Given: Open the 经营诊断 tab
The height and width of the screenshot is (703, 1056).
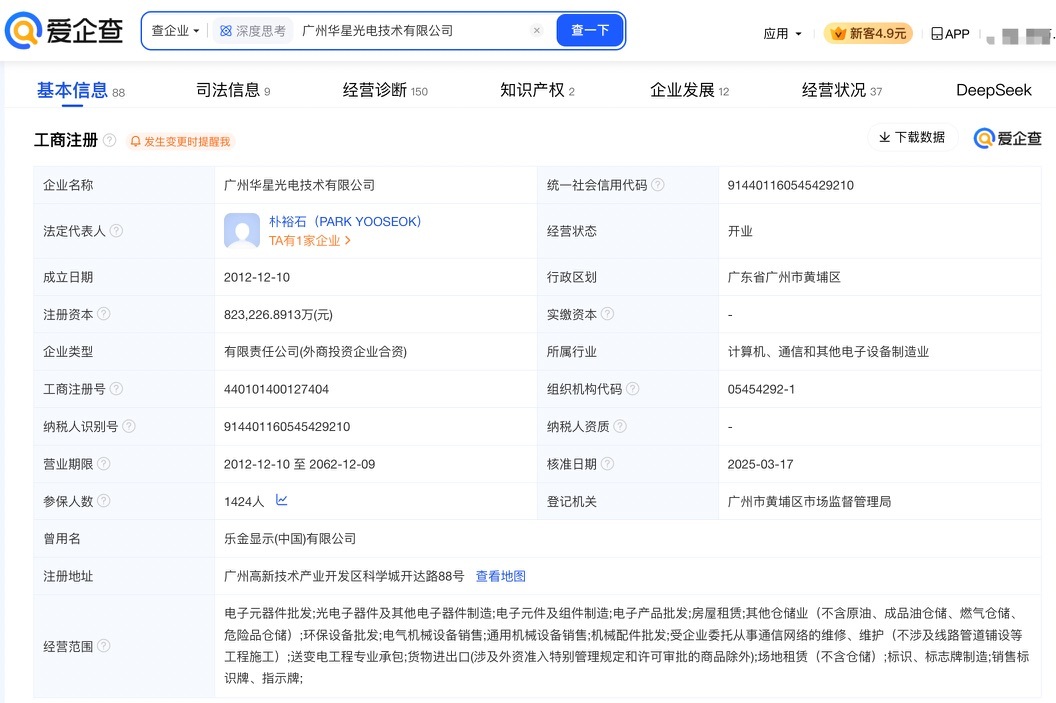Looking at the screenshot, I should [x=385, y=90].
